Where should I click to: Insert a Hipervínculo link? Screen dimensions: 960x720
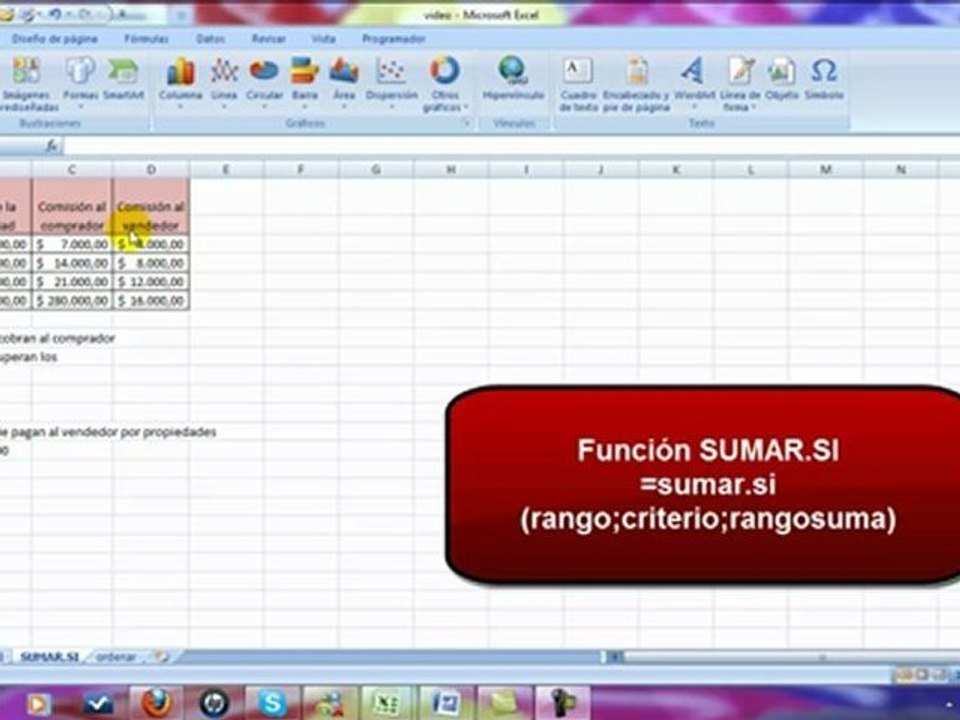513,78
